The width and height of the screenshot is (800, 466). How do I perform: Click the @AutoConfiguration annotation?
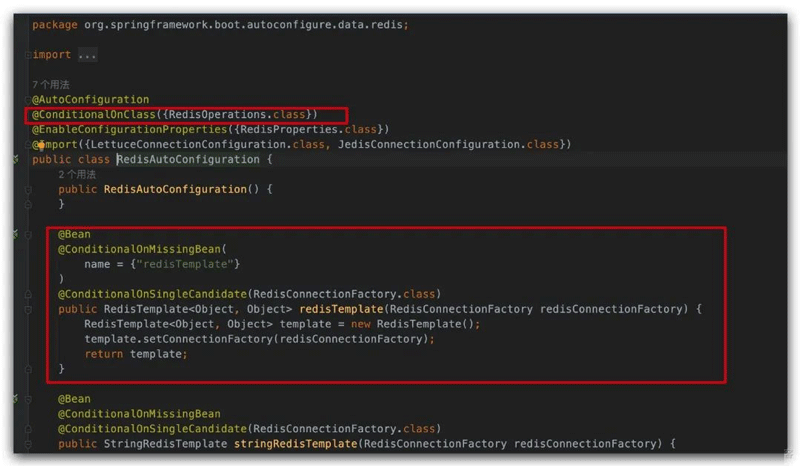pos(91,100)
